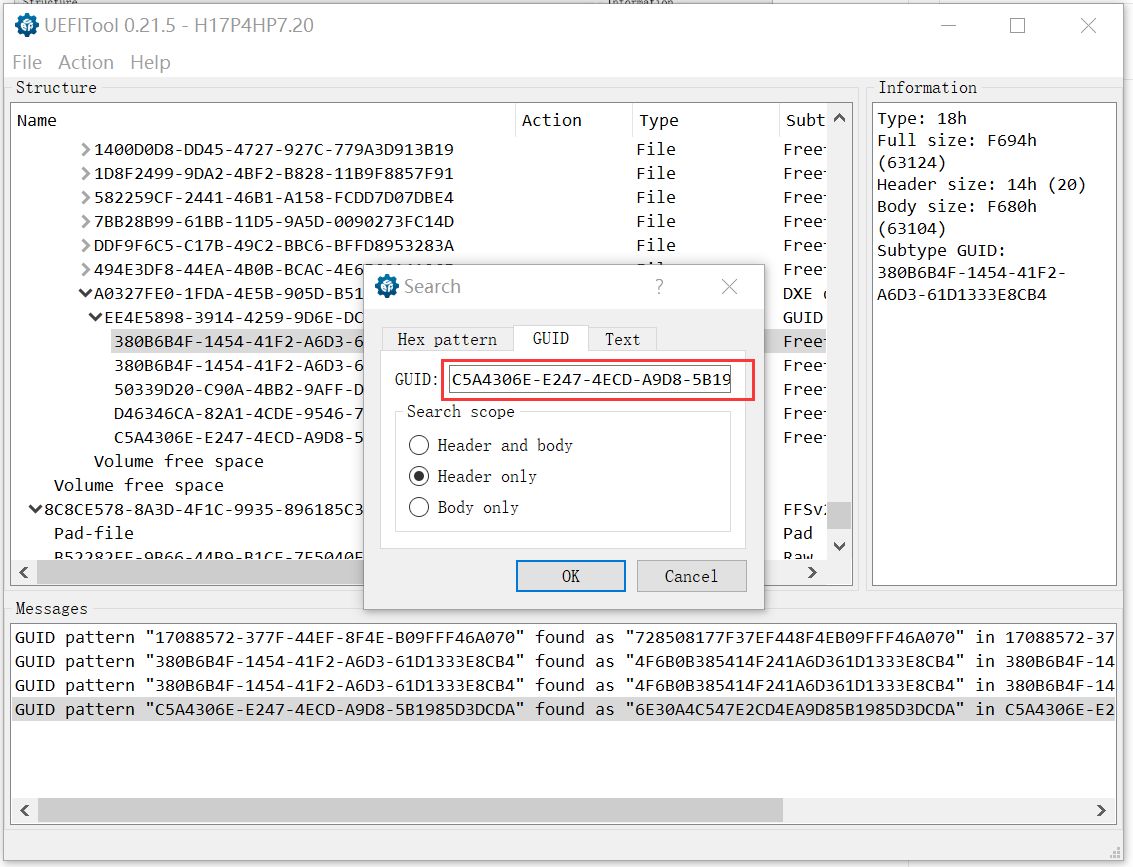Select Body only search scope
Viewport: 1133px width, 867px height.
click(x=465, y=507)
